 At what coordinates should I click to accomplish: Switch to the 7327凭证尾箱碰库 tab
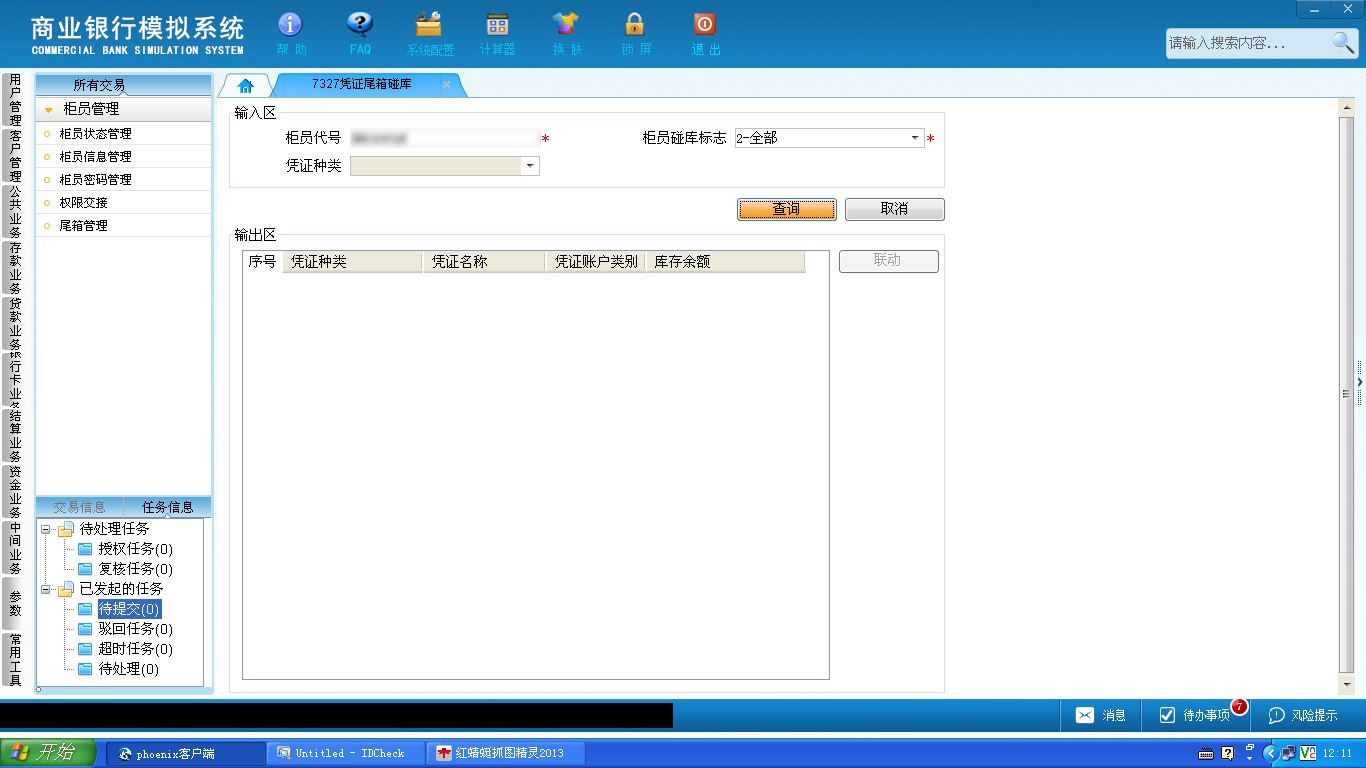(361, 84)
